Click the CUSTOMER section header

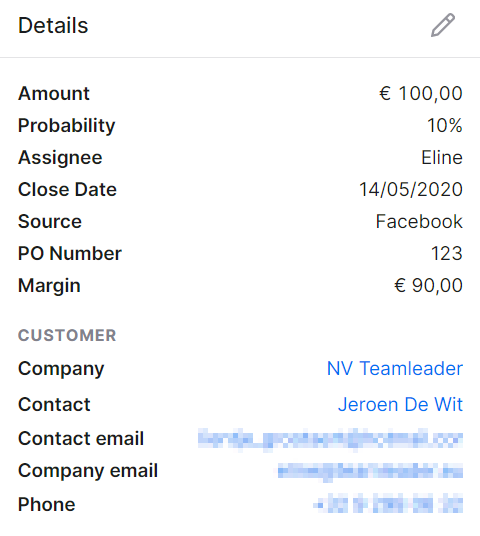(x=67, y=335)
